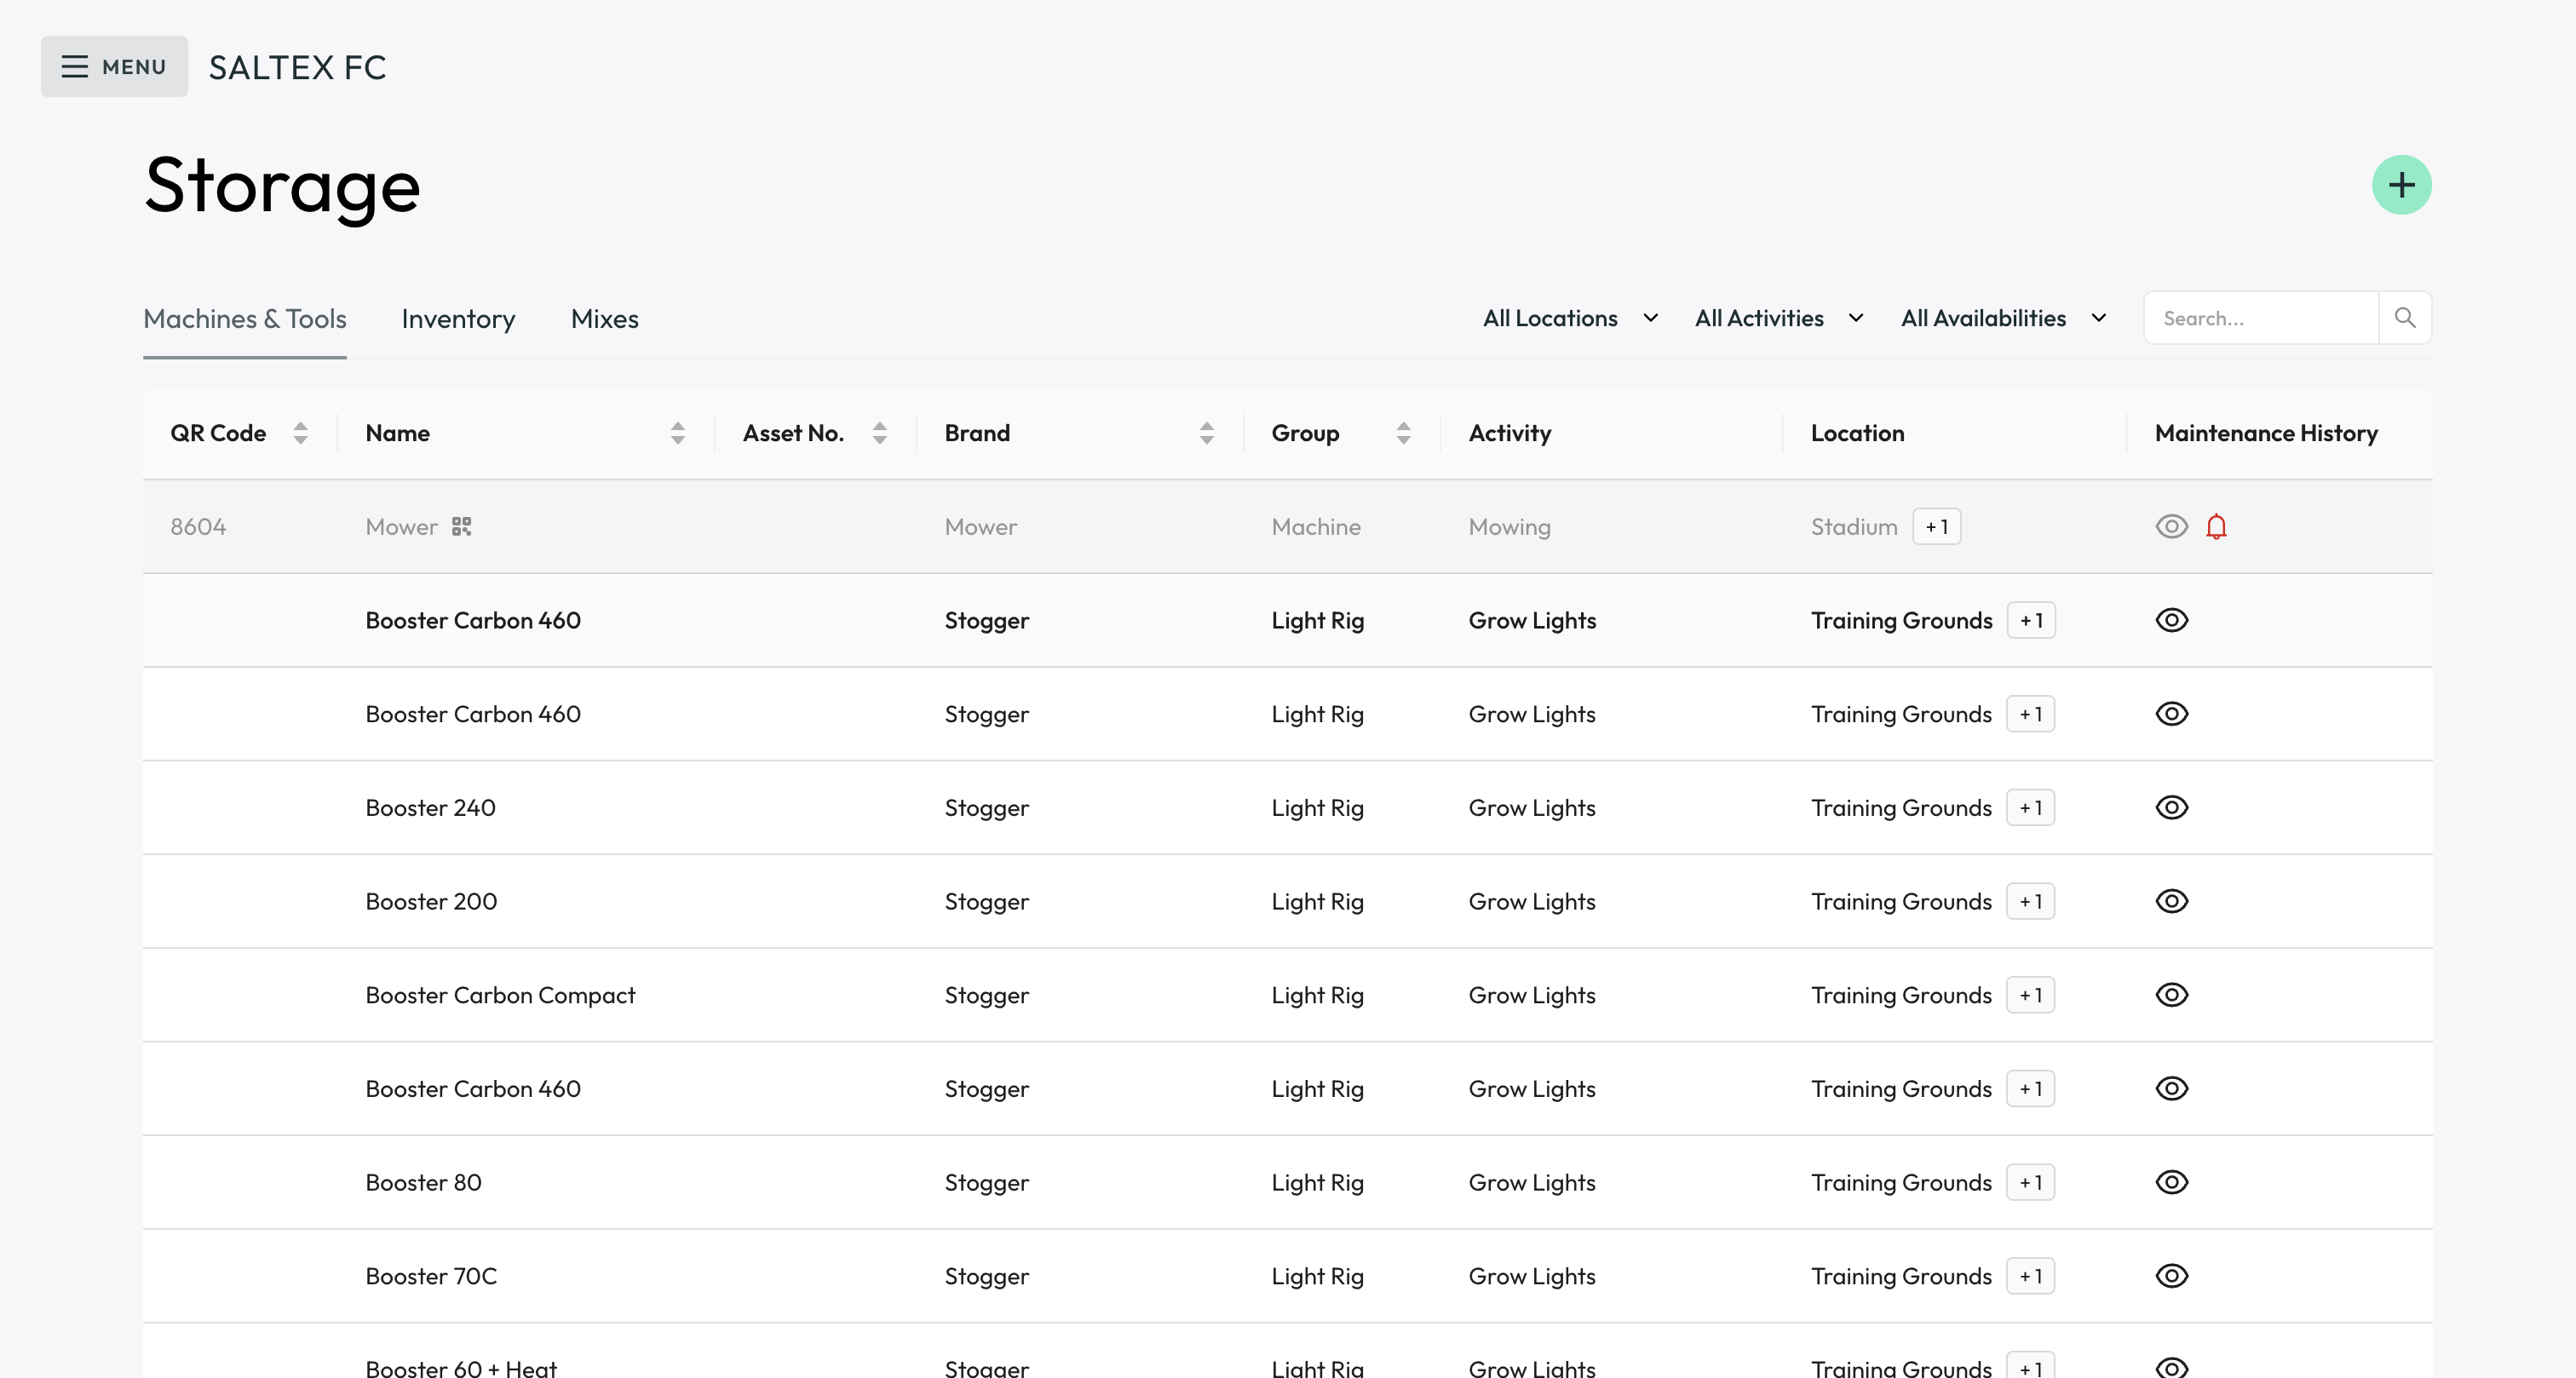
Task: Open the Mixes tab
Action: 604,319
